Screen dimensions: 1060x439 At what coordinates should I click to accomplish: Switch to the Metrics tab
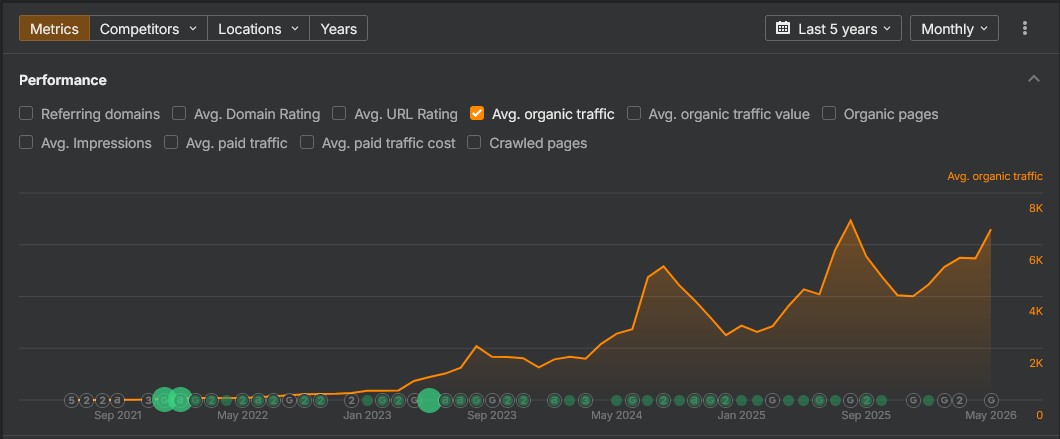pos(54,28)
